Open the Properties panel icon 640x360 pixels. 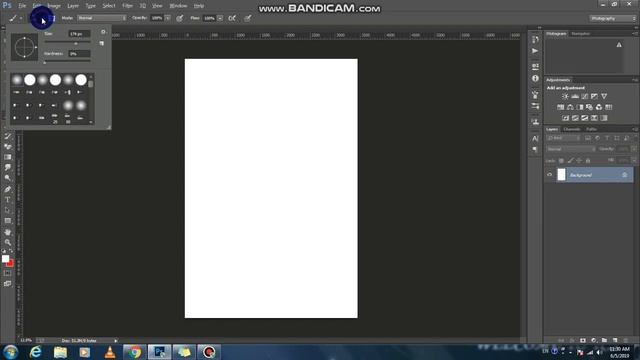pos(535,66)
